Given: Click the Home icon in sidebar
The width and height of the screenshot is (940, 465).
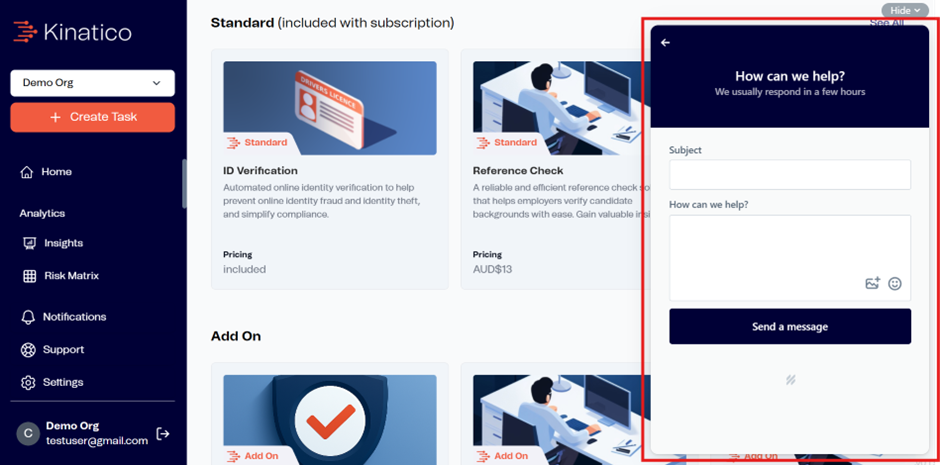Looking at the screenshot, I should (26, 172).
